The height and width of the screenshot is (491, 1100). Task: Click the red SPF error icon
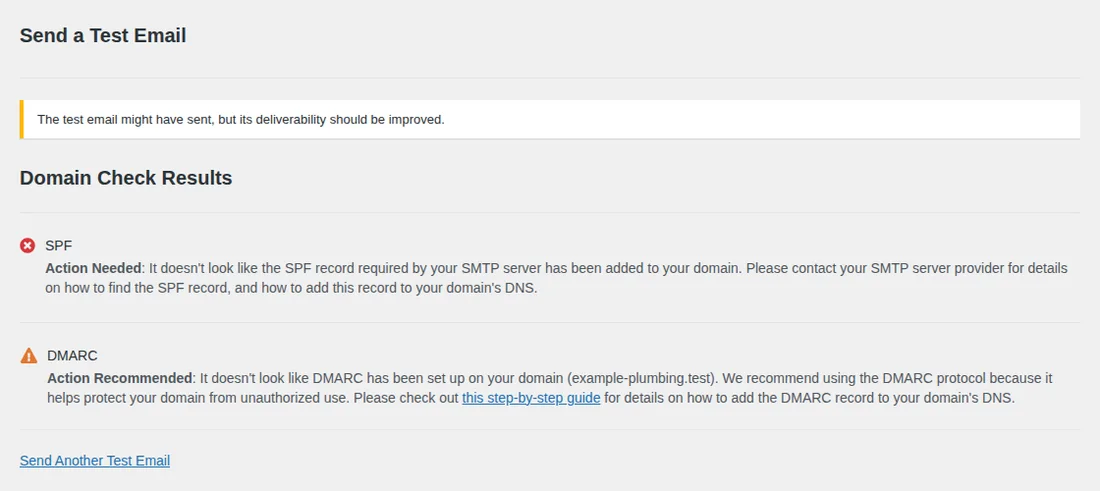click(27, 246)
